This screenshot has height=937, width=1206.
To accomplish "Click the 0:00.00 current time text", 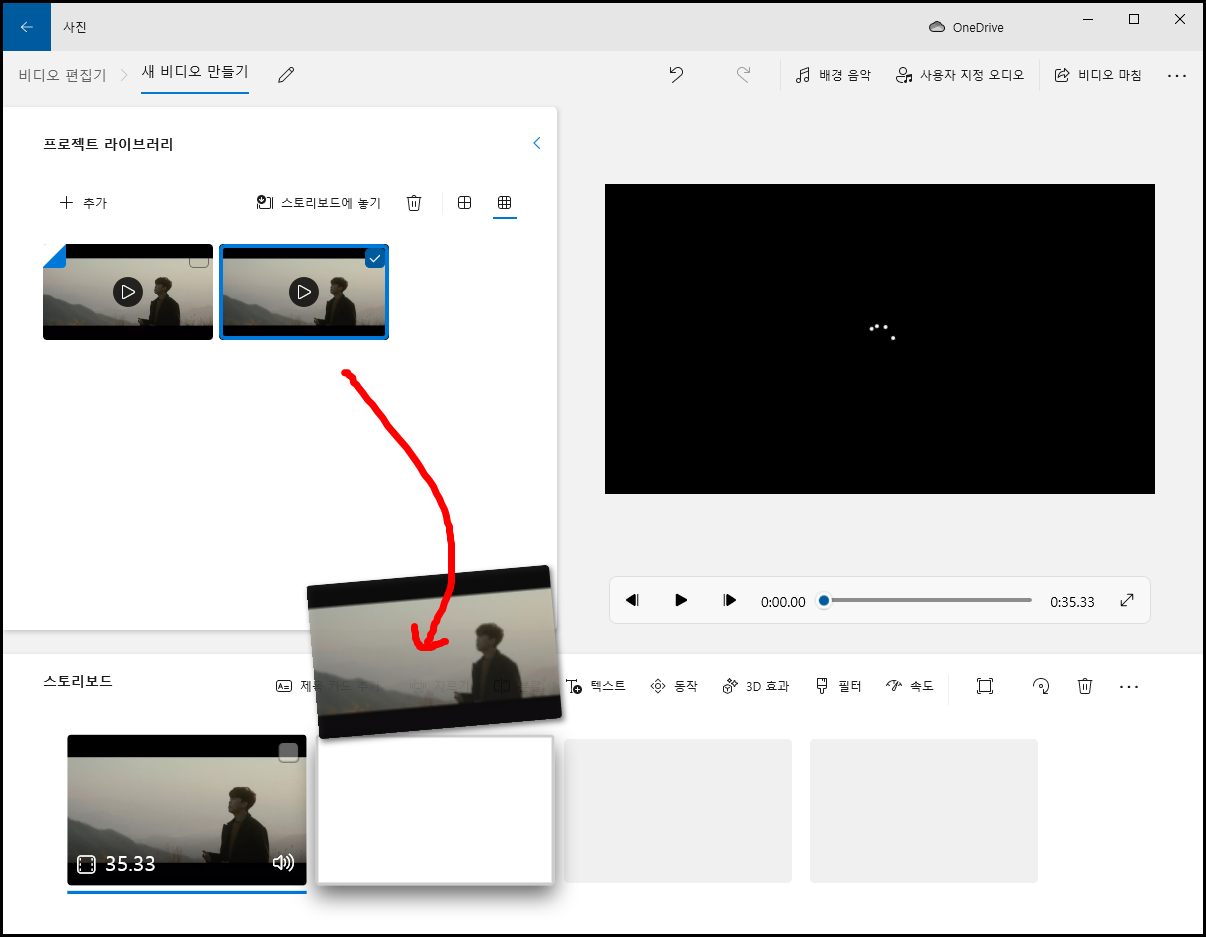I will [x=783, y=602].
